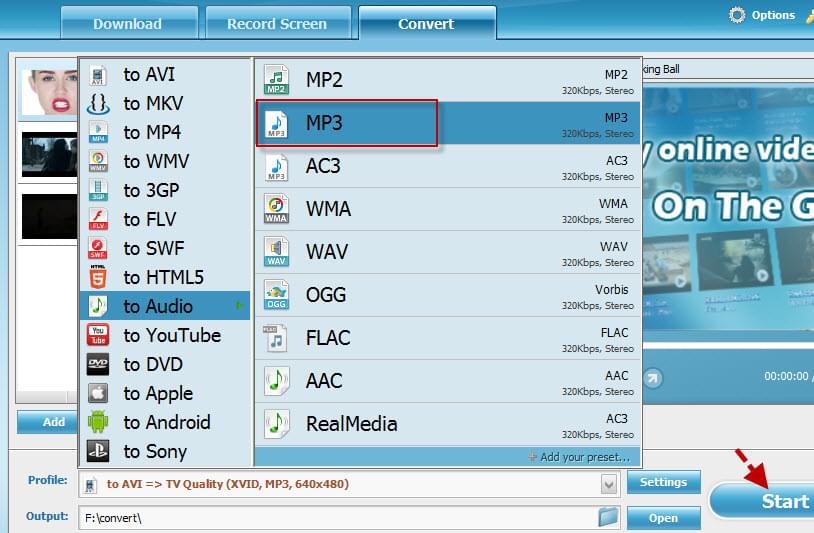
Task: Expand the Profile dropdown arrow
Action: (609, 484)
